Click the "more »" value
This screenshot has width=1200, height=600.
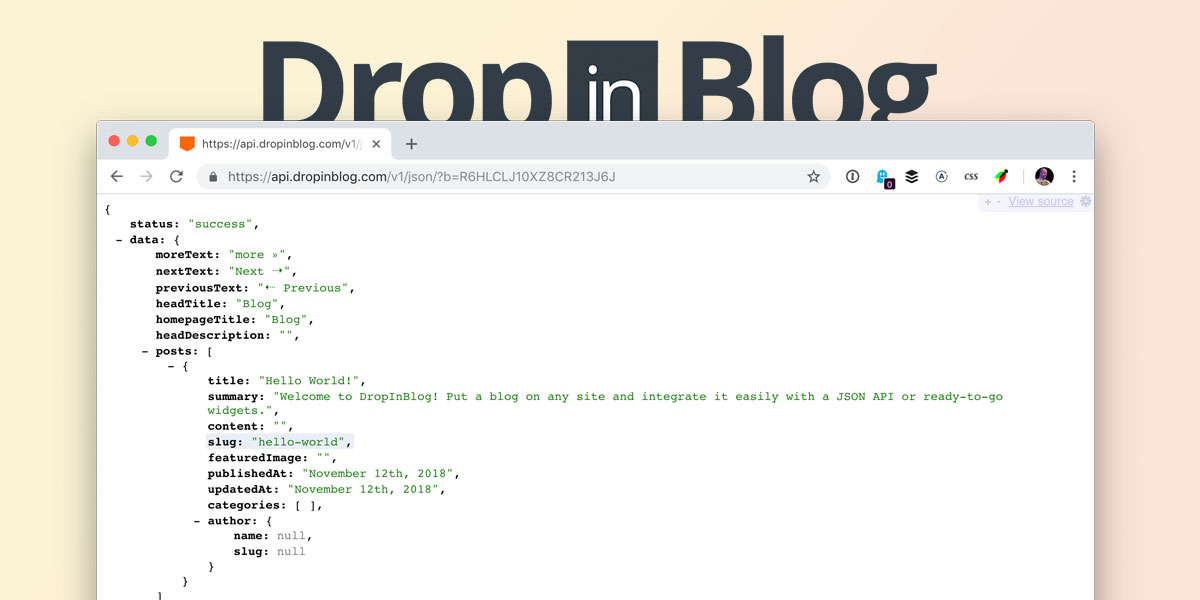(x=260, y=256)
